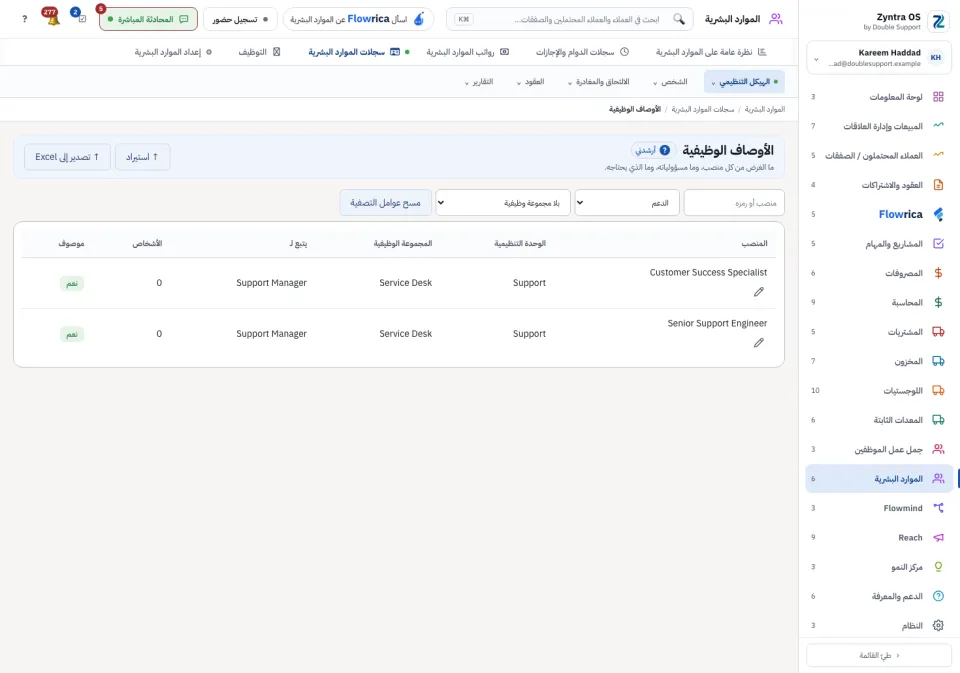The height and width of the screenshot is (673, 960).
Task: Expand الشخص submenu
Action: (670, 81)
